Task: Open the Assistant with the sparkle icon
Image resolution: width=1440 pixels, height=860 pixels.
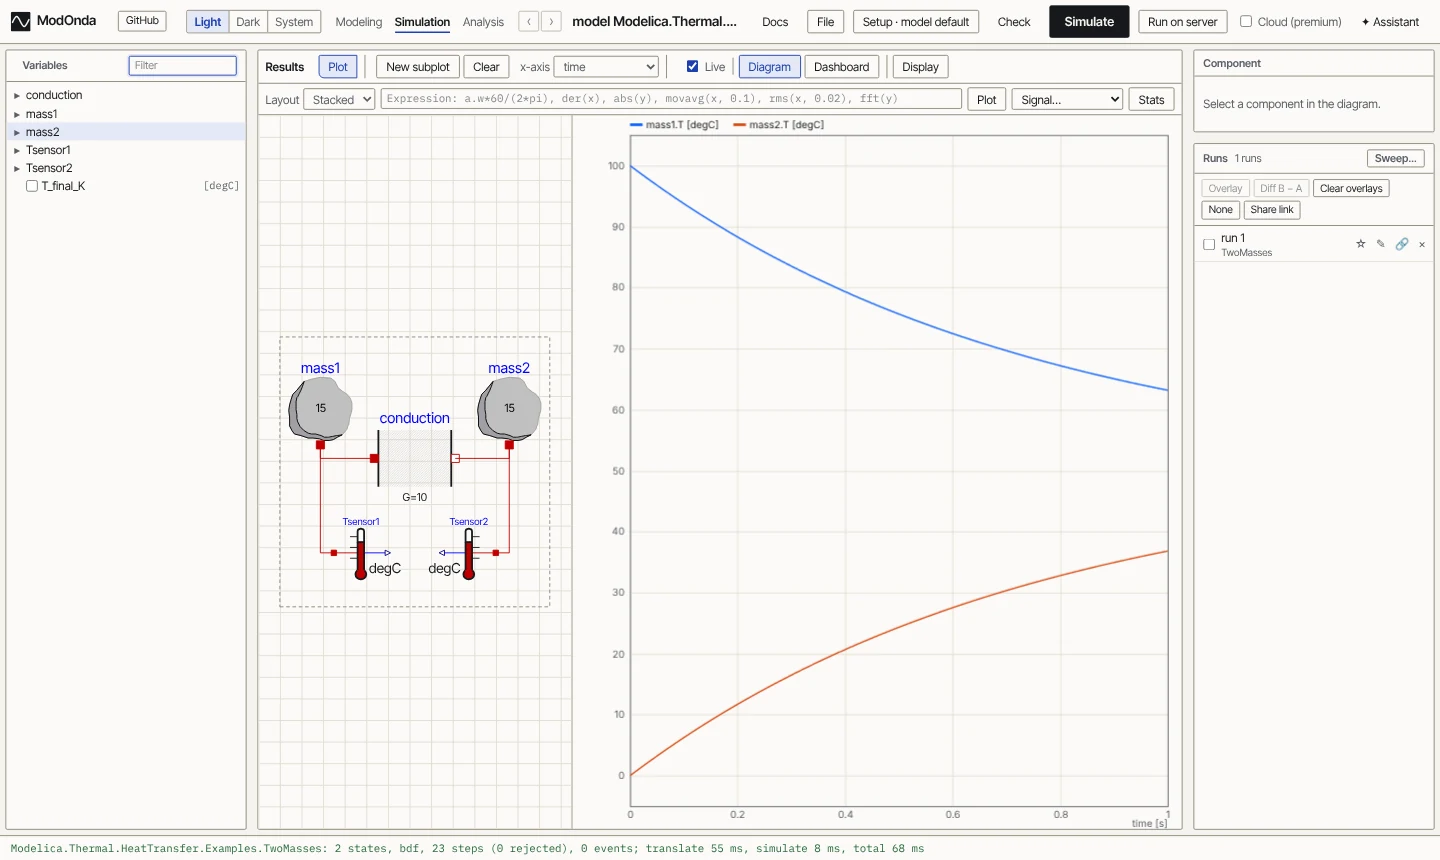Action: click(x=1390, y=22)
